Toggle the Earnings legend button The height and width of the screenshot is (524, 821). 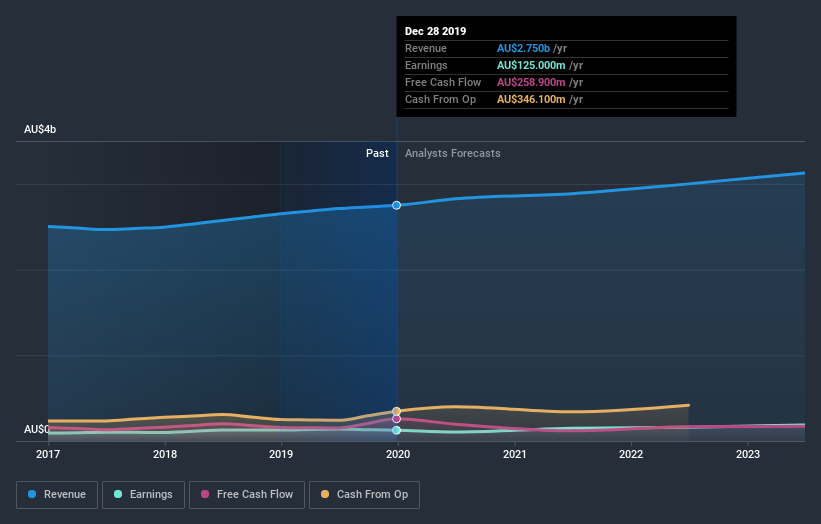[x=143, y=495]
